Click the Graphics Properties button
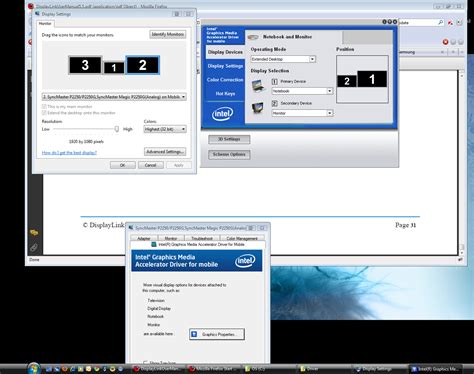Viewport: 474px width, 374px height. [x=217, y=334]
